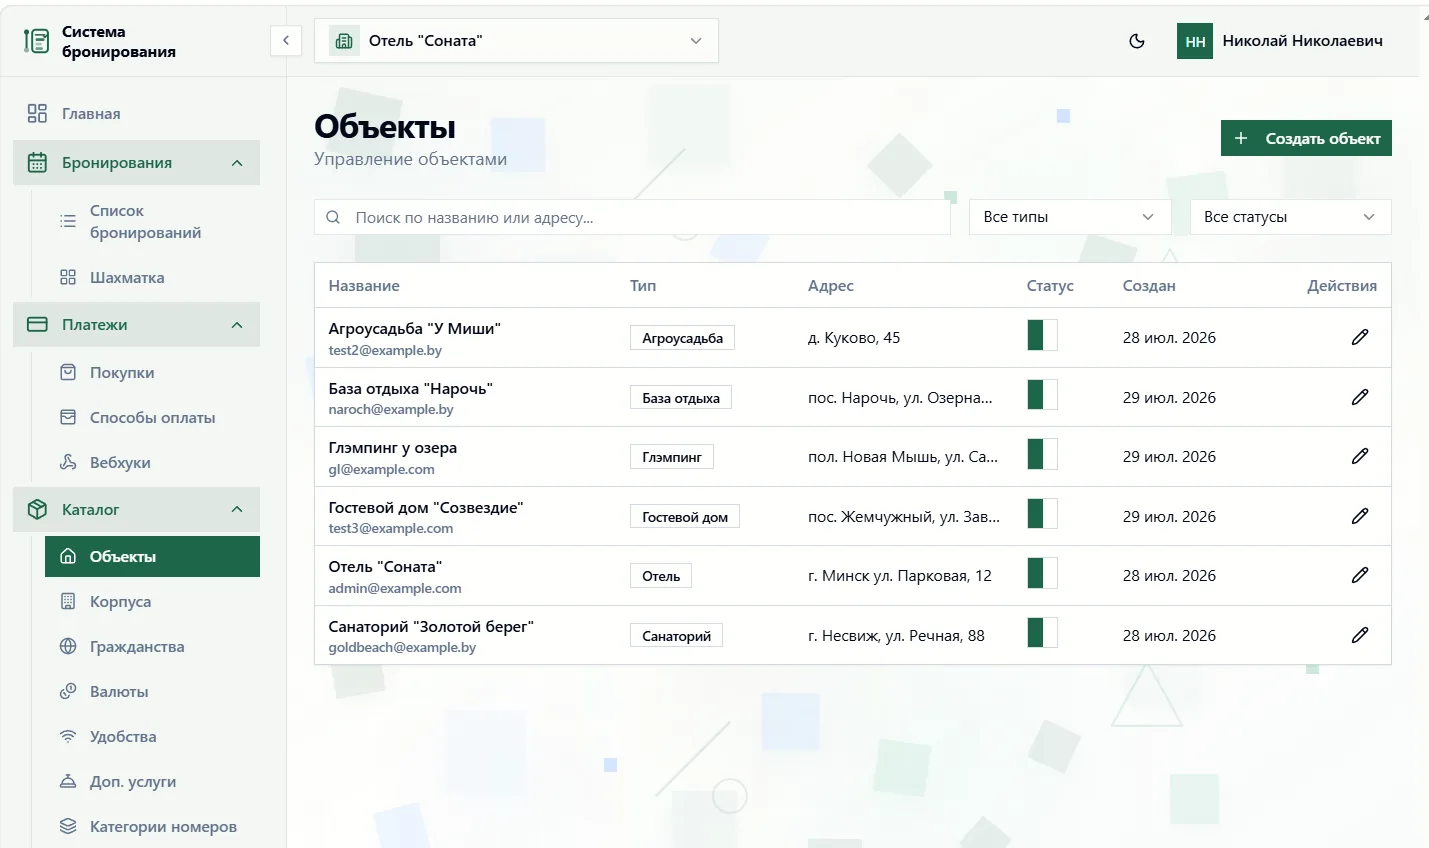The height and width of the screenshot is (848, 1429).
Task: Open the Все типы filter dropdown
Action: tap(1070, 217)
